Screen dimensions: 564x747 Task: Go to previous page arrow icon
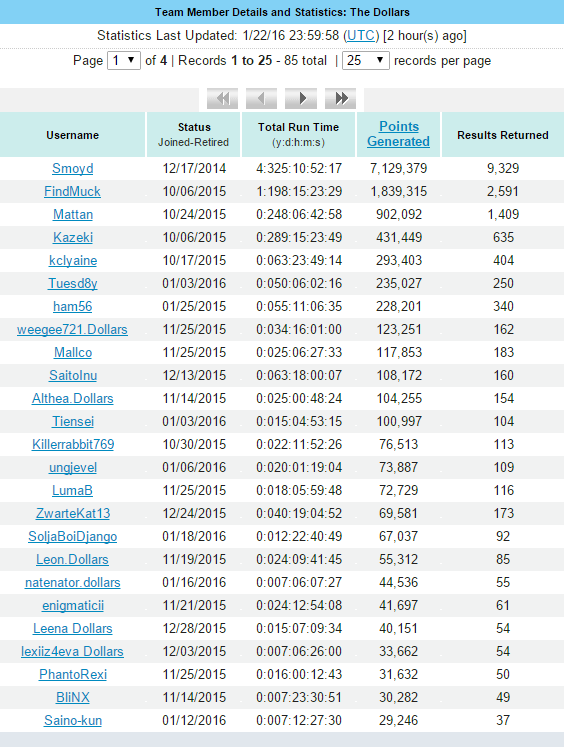pos(262,99)
